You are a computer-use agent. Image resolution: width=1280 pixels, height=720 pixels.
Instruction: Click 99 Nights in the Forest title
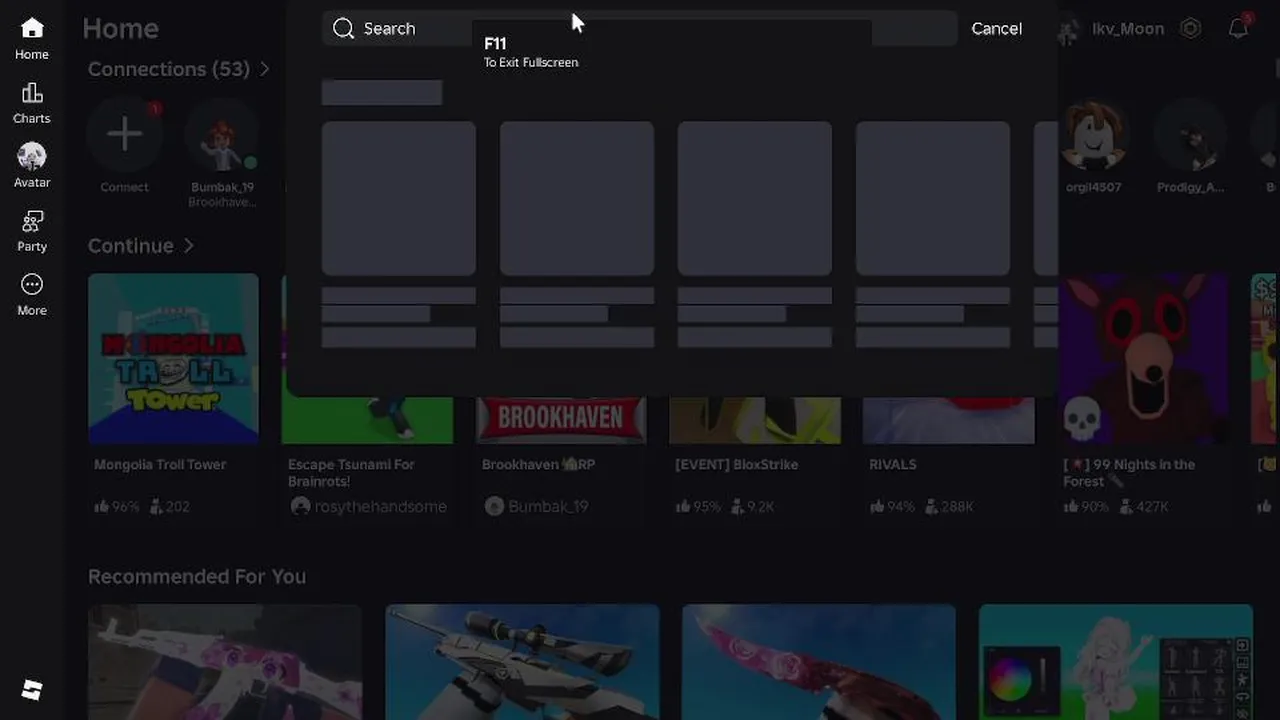pyautogui.click(x=1129, y=472)
